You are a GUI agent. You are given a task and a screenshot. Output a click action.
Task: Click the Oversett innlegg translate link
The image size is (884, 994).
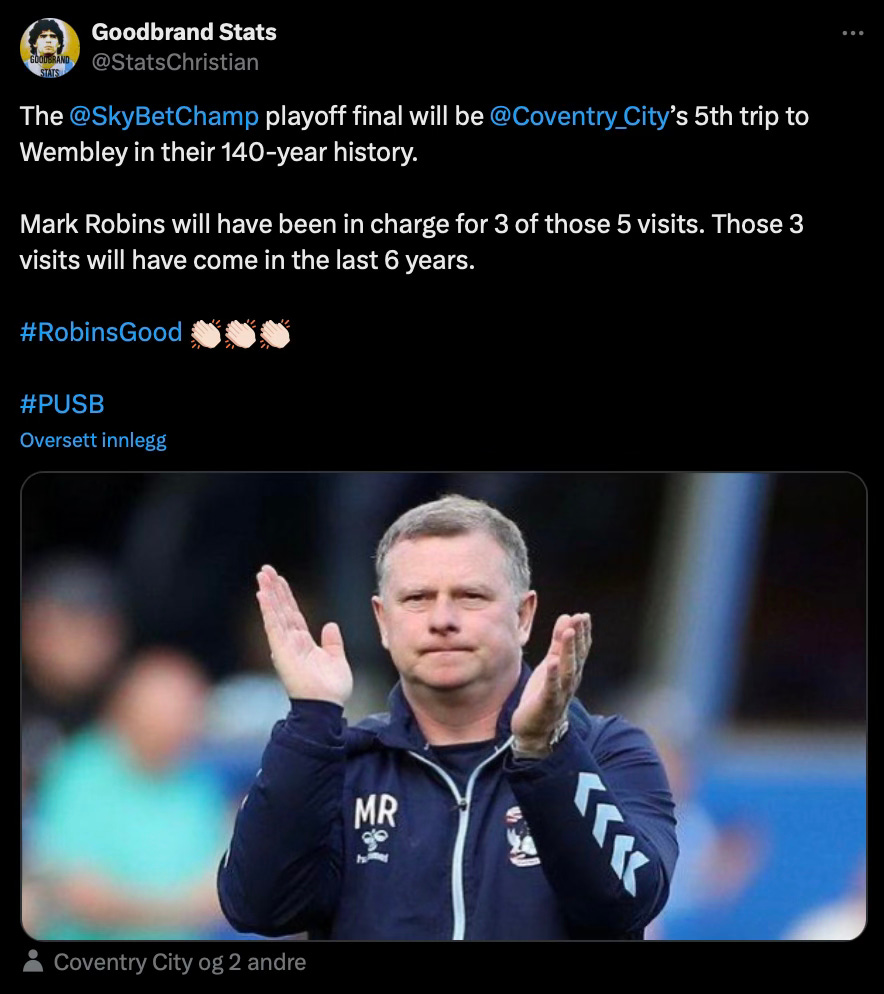tap(93, 440)
